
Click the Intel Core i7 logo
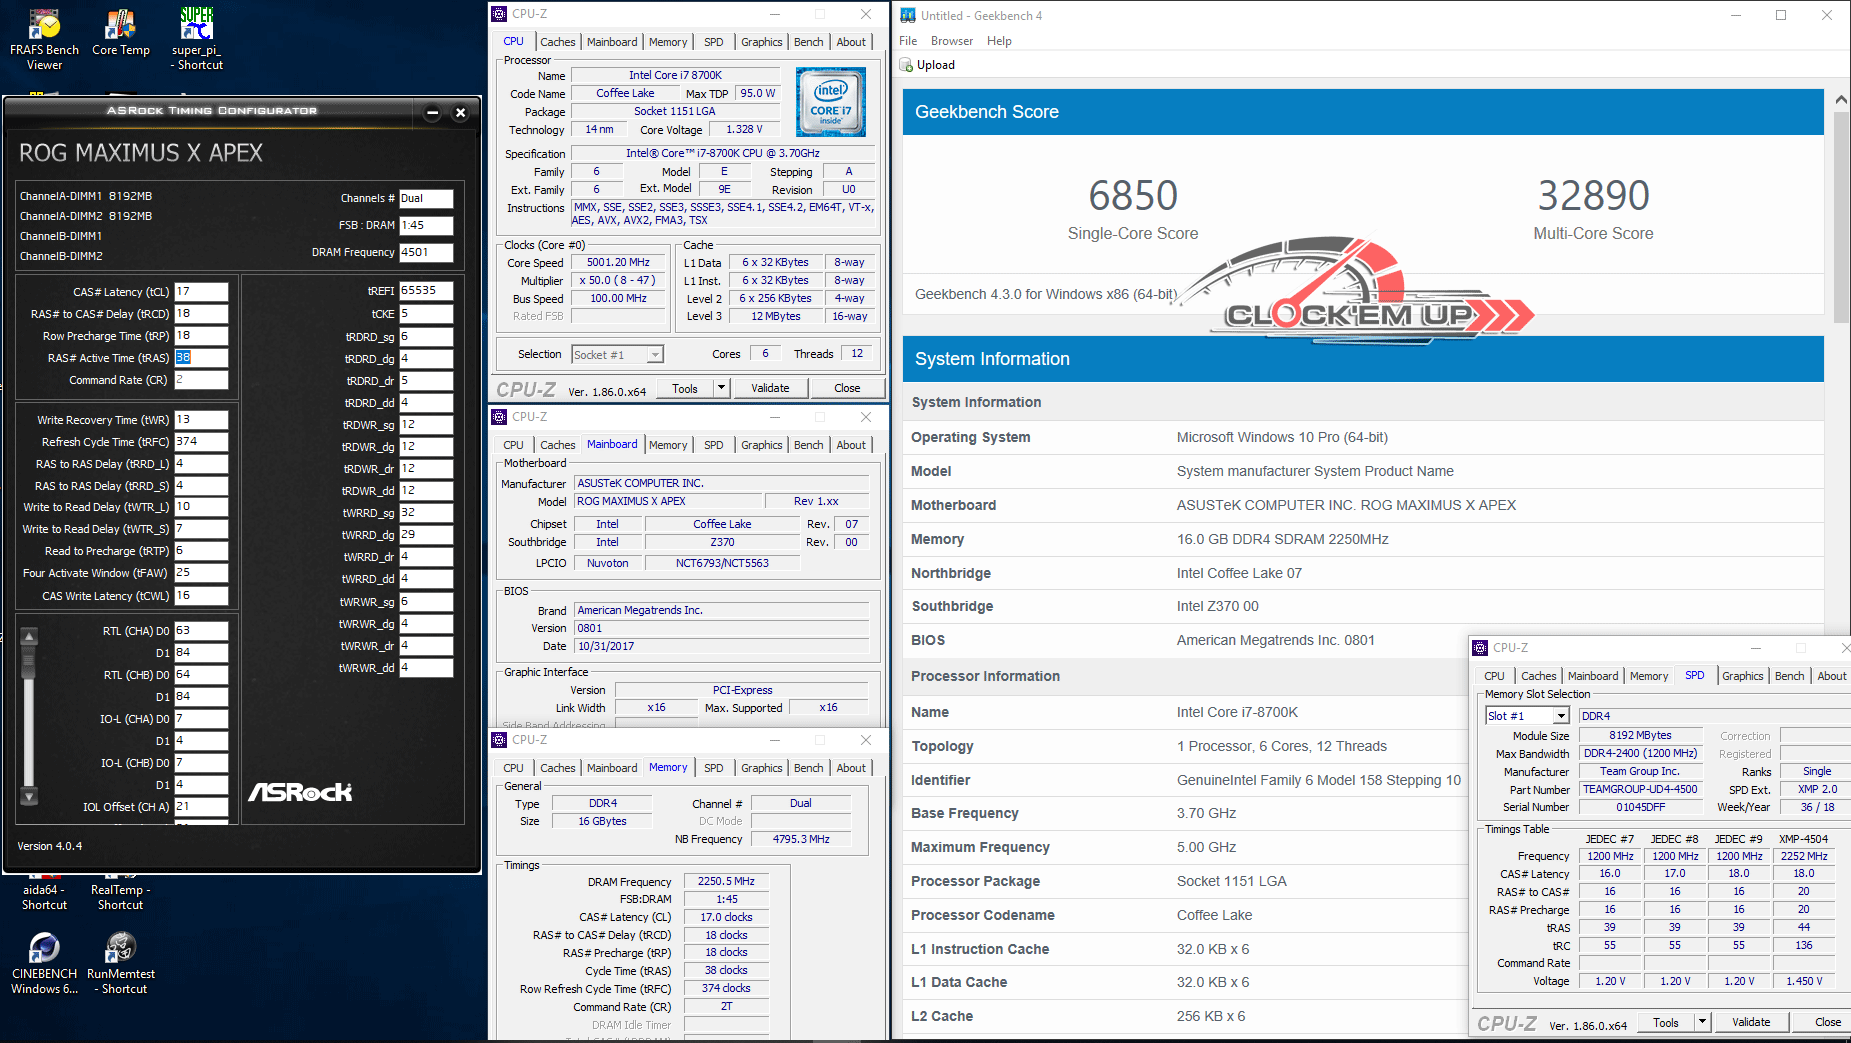pos(830,102)
